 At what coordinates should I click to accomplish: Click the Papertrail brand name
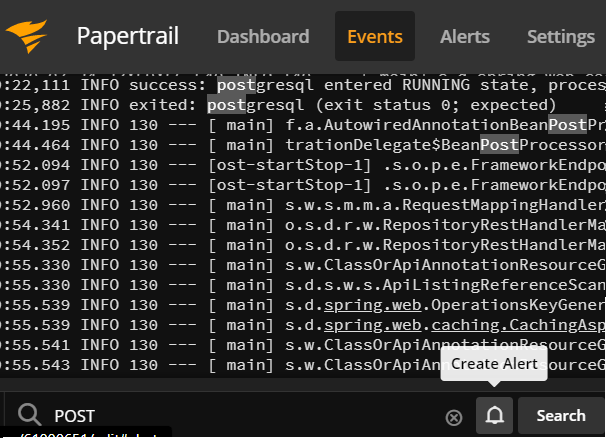(128, 36)
